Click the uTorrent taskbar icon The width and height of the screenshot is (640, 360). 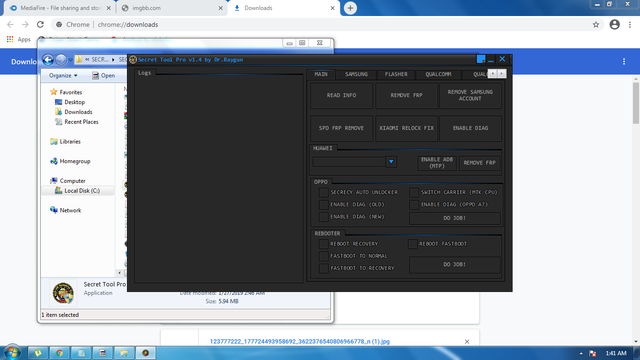(x=38, y=353)
